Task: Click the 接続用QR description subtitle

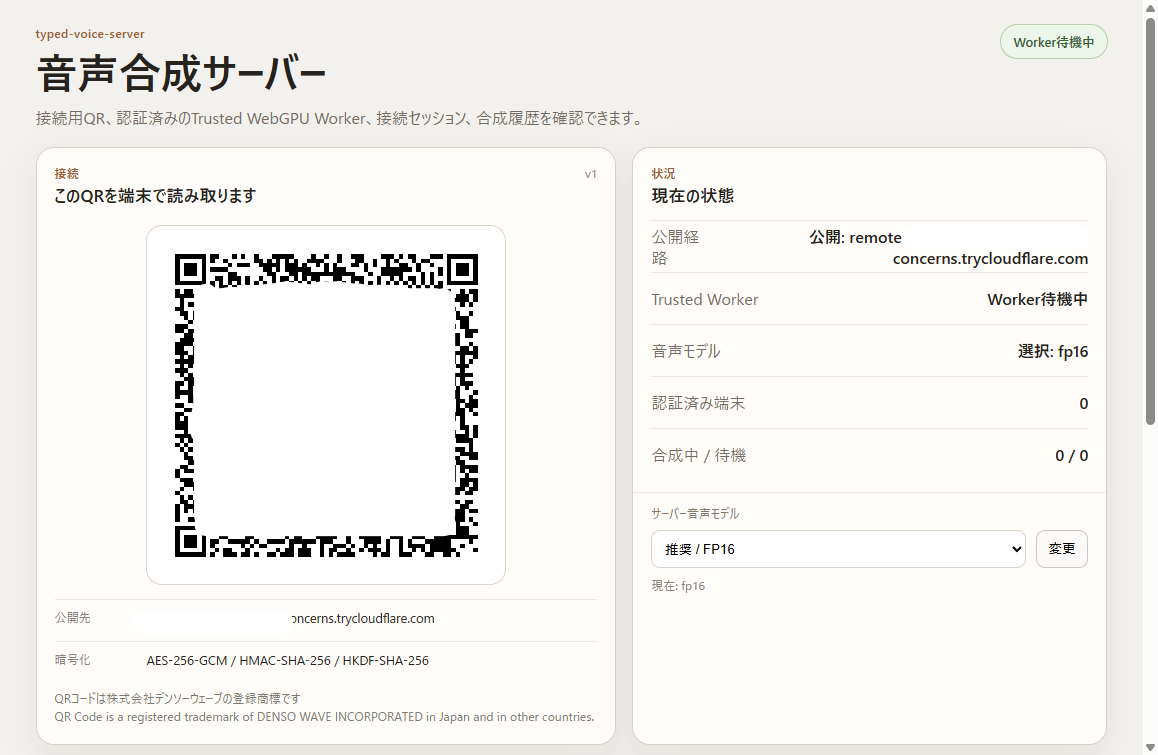Action: coord(341,118)
